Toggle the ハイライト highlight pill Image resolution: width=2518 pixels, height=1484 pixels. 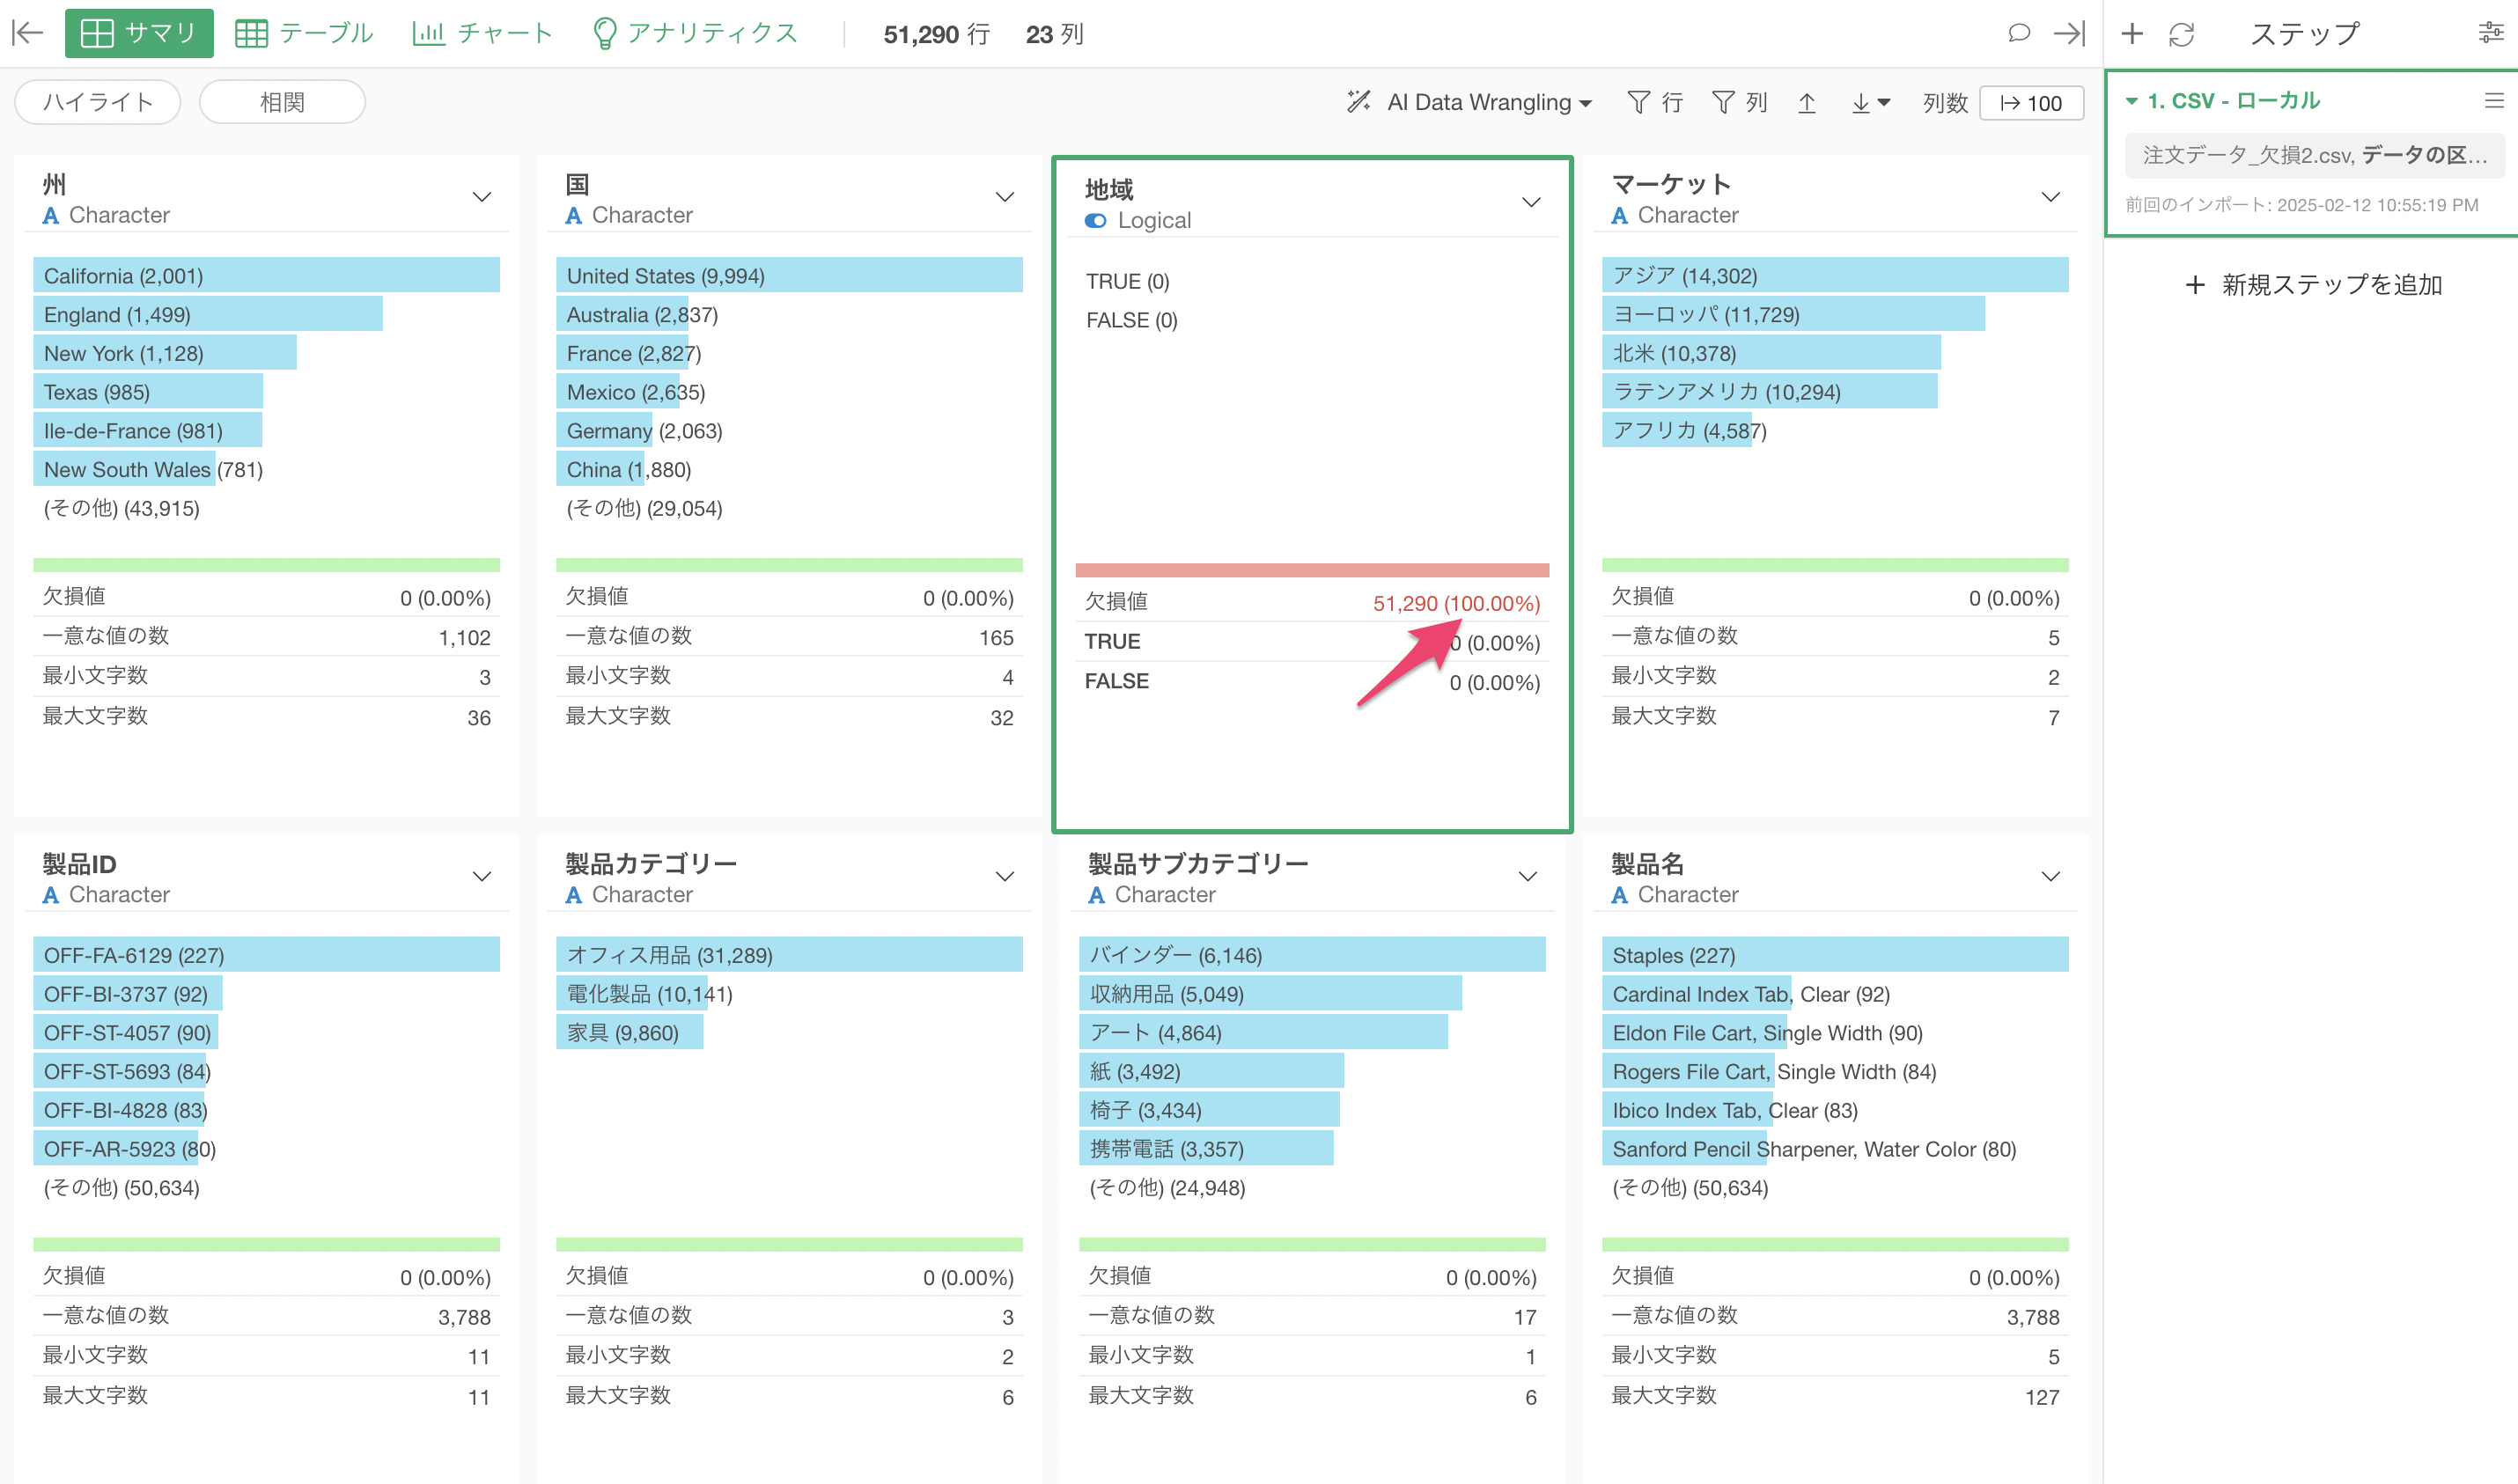tap(97, 102)
